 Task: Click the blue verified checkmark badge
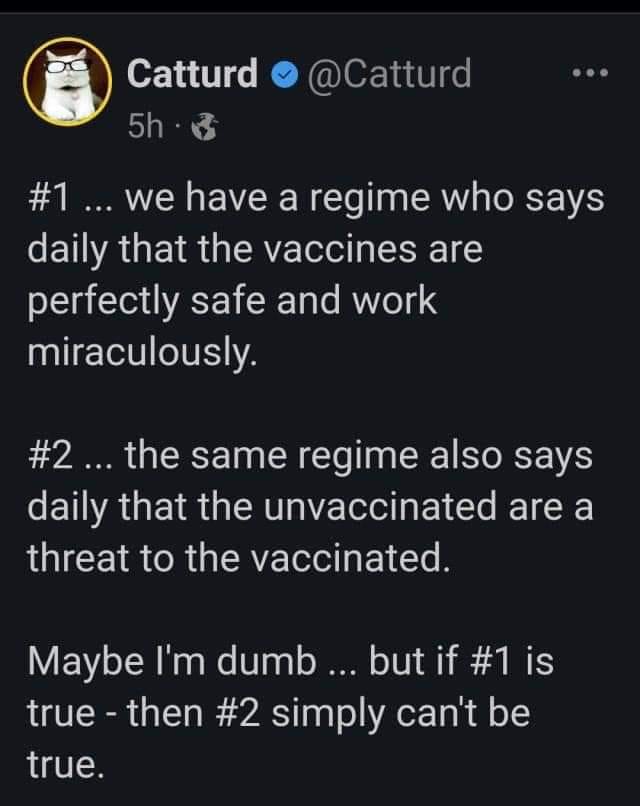pos(282,75)
